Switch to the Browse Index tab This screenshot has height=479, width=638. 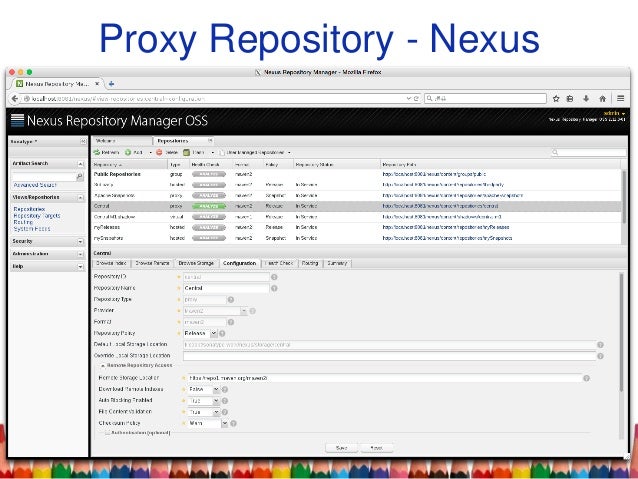point(111,263)
